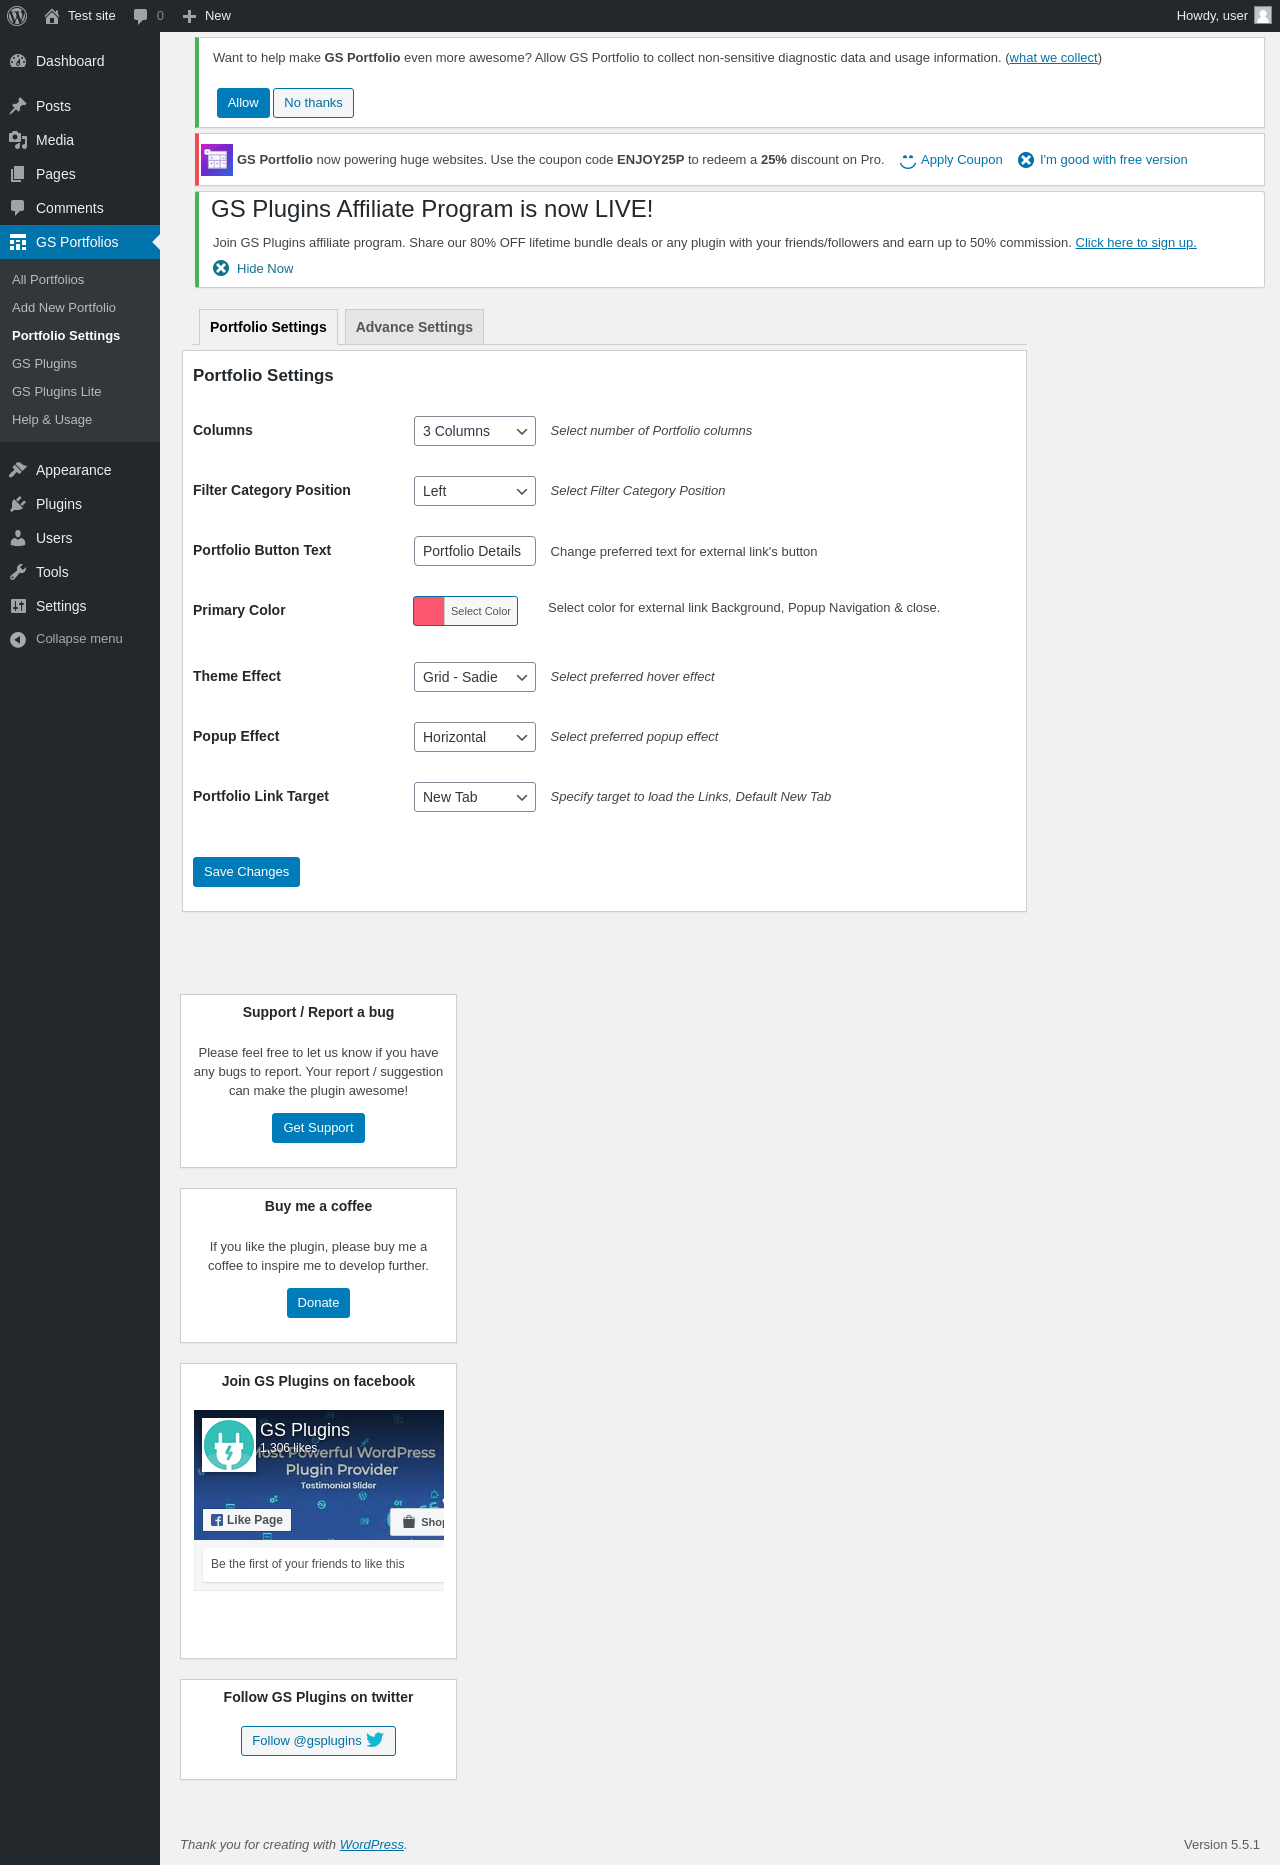Open the Theme Effect dropdown
Image resolution: width=1280 pixels, height=1865 pixels.
tap(475, 677)
